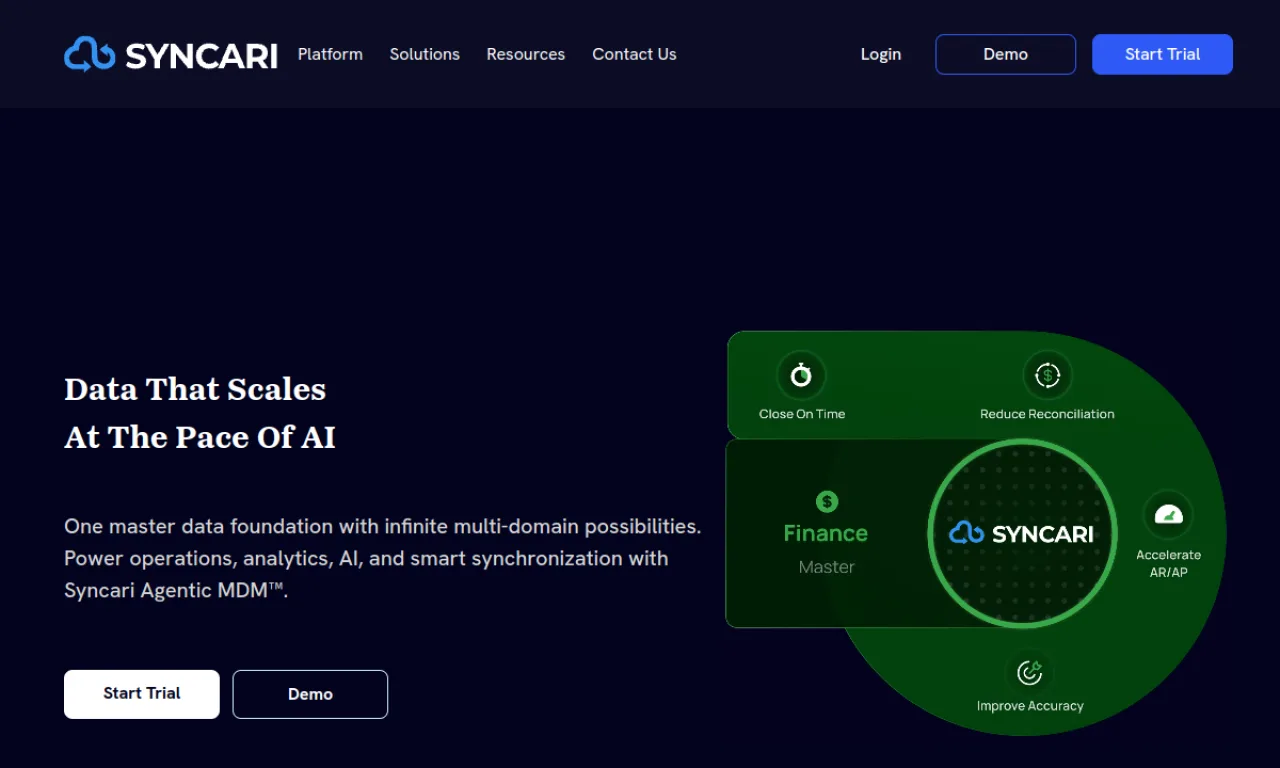Click the 'Accelerate AR/AP' label
The height and width of the screenshot is (768, 1280).
1169,564
